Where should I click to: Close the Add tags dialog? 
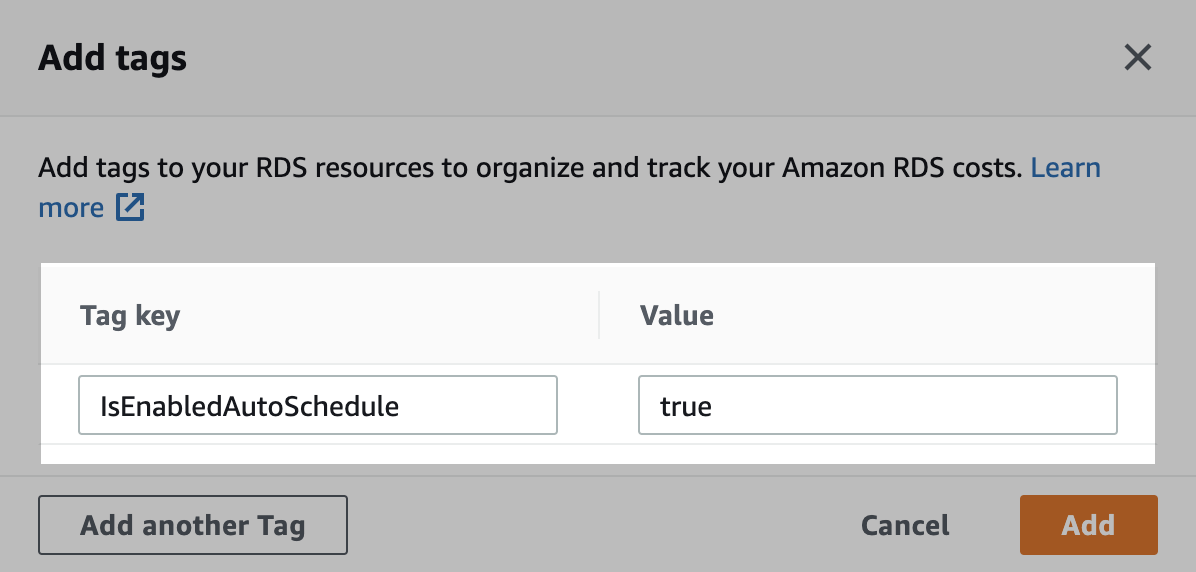[x=1137, y=58]
